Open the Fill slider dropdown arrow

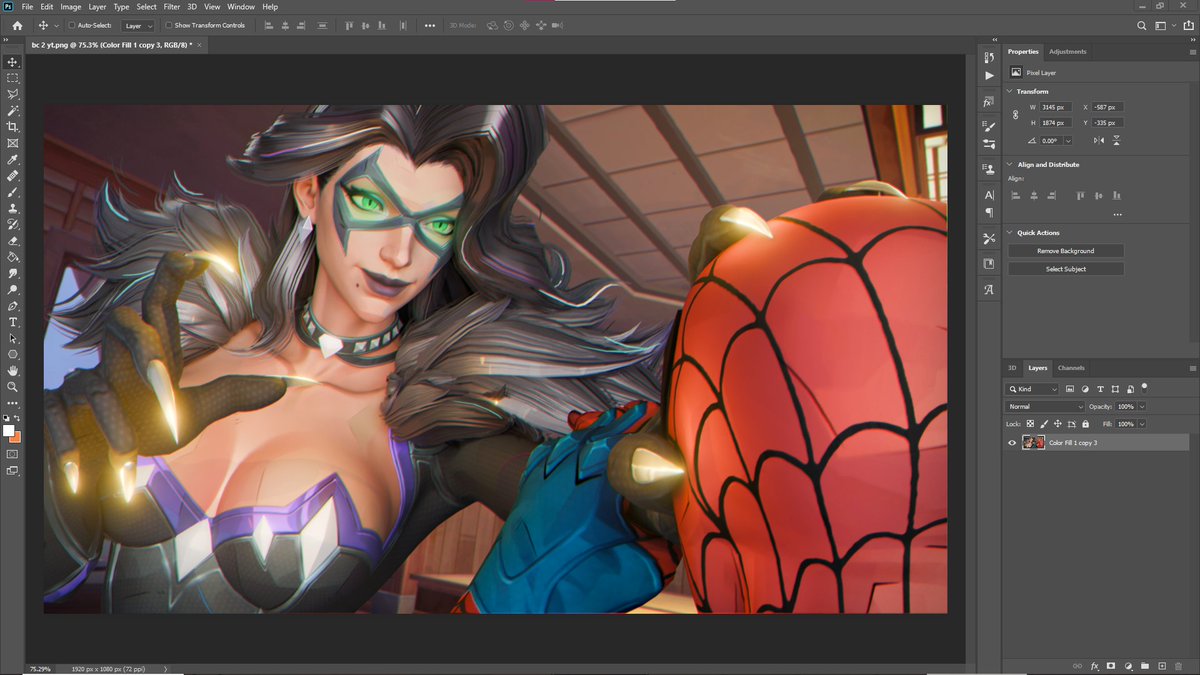[1142, 424]
